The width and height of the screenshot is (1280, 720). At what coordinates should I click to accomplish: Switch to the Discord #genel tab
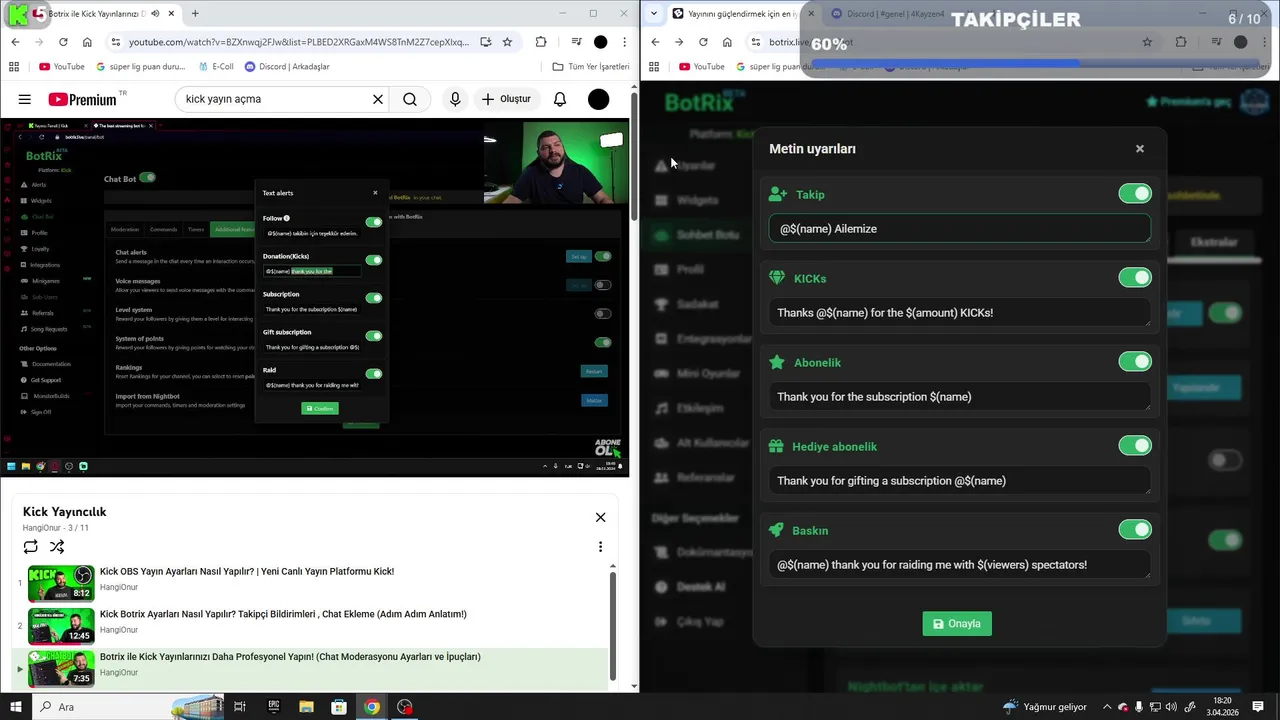click(895, 14)
